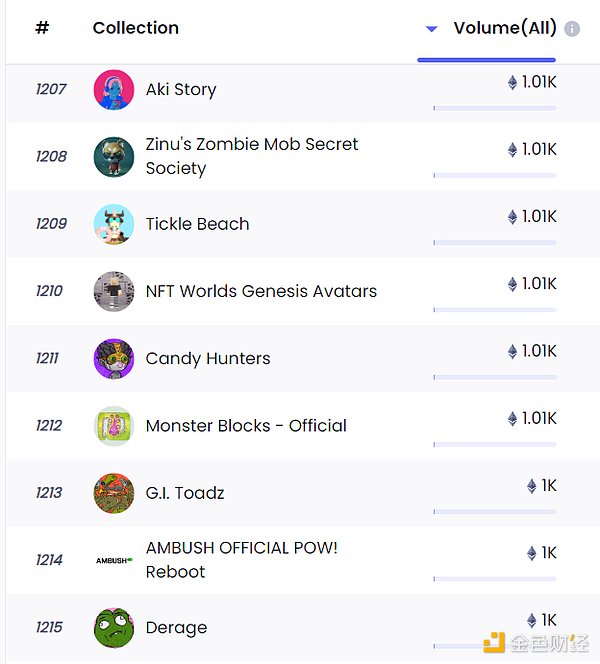Click Zinu's Zombie Mob avatar icon
600x664 pixels.
(113, 157)
